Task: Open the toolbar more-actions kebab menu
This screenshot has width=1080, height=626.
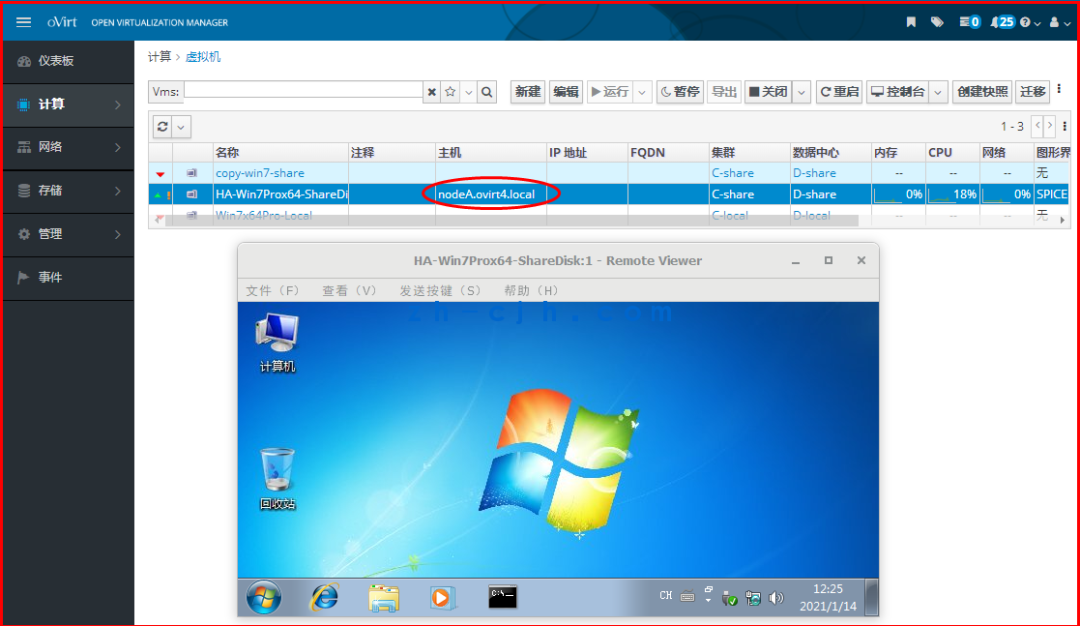Action: coord(1059,89)
